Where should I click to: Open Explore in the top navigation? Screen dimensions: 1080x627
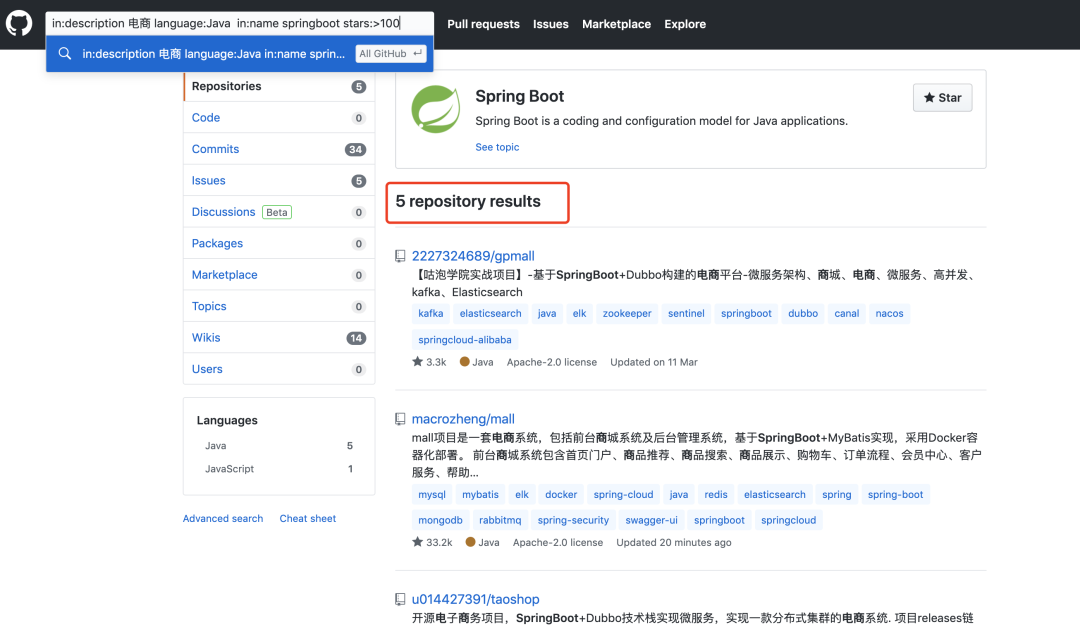(685, 24)
